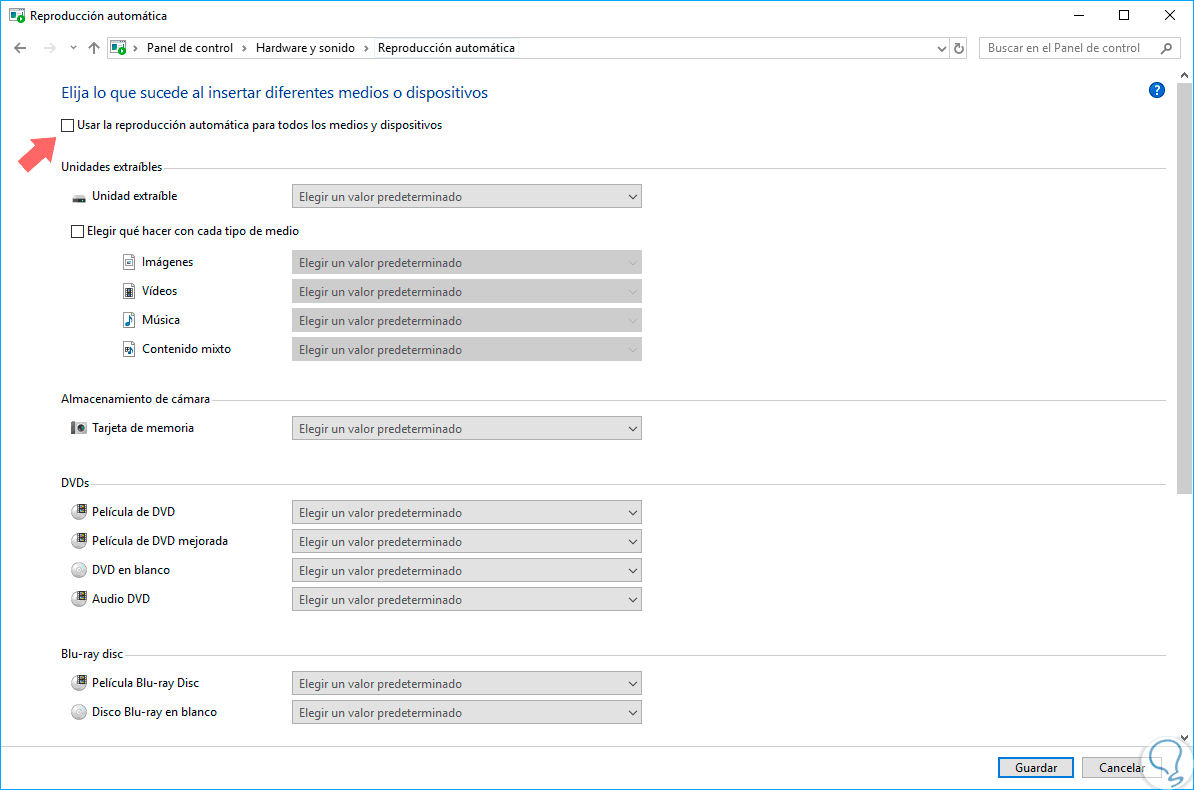Check 'Elegir qué hacer con cada tipo de medio'
1194x790 pixels.
(x=78, y=231)
